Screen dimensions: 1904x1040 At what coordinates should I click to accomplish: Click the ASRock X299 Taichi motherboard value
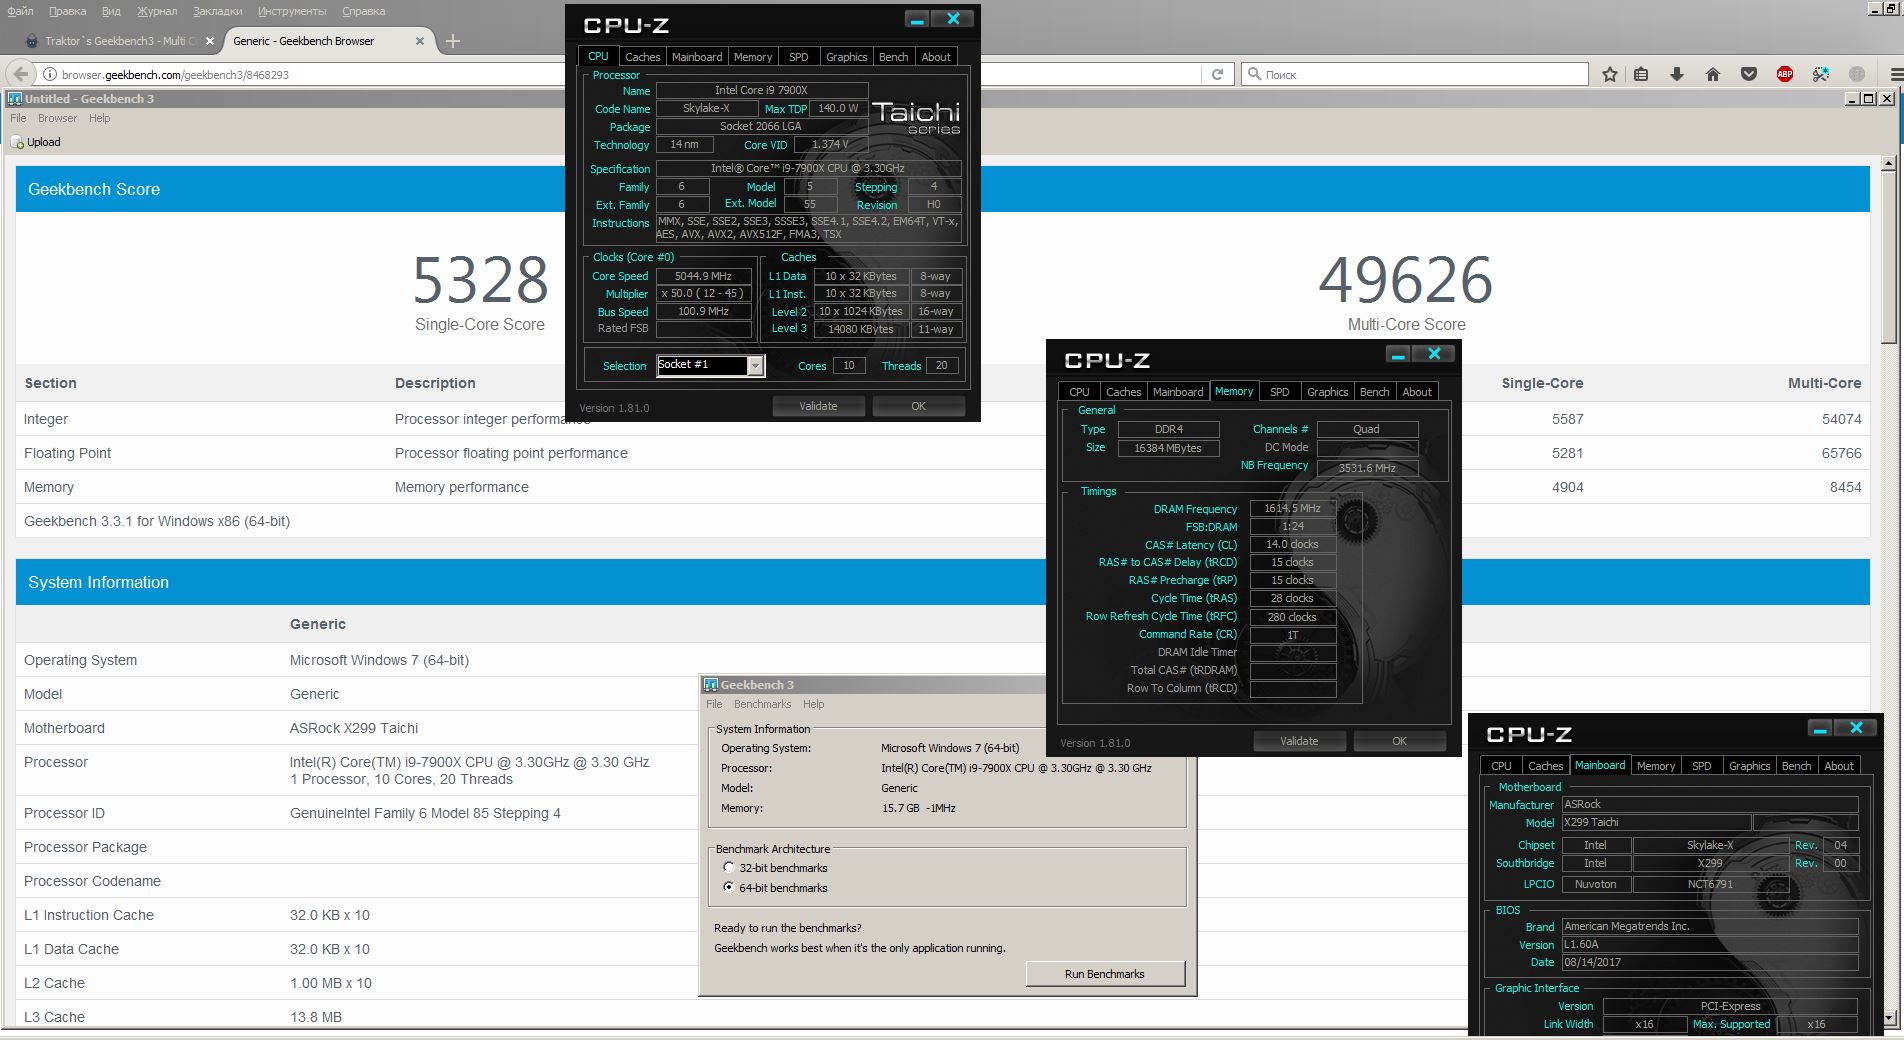354,728
